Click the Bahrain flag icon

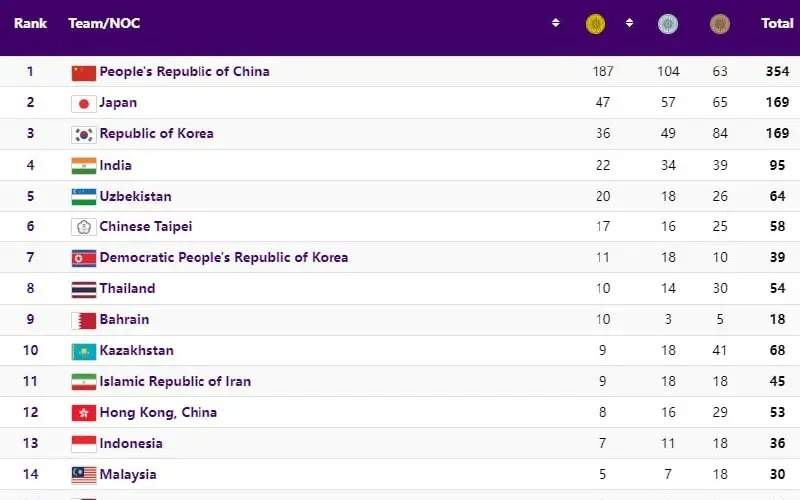(x=84, y=321)
